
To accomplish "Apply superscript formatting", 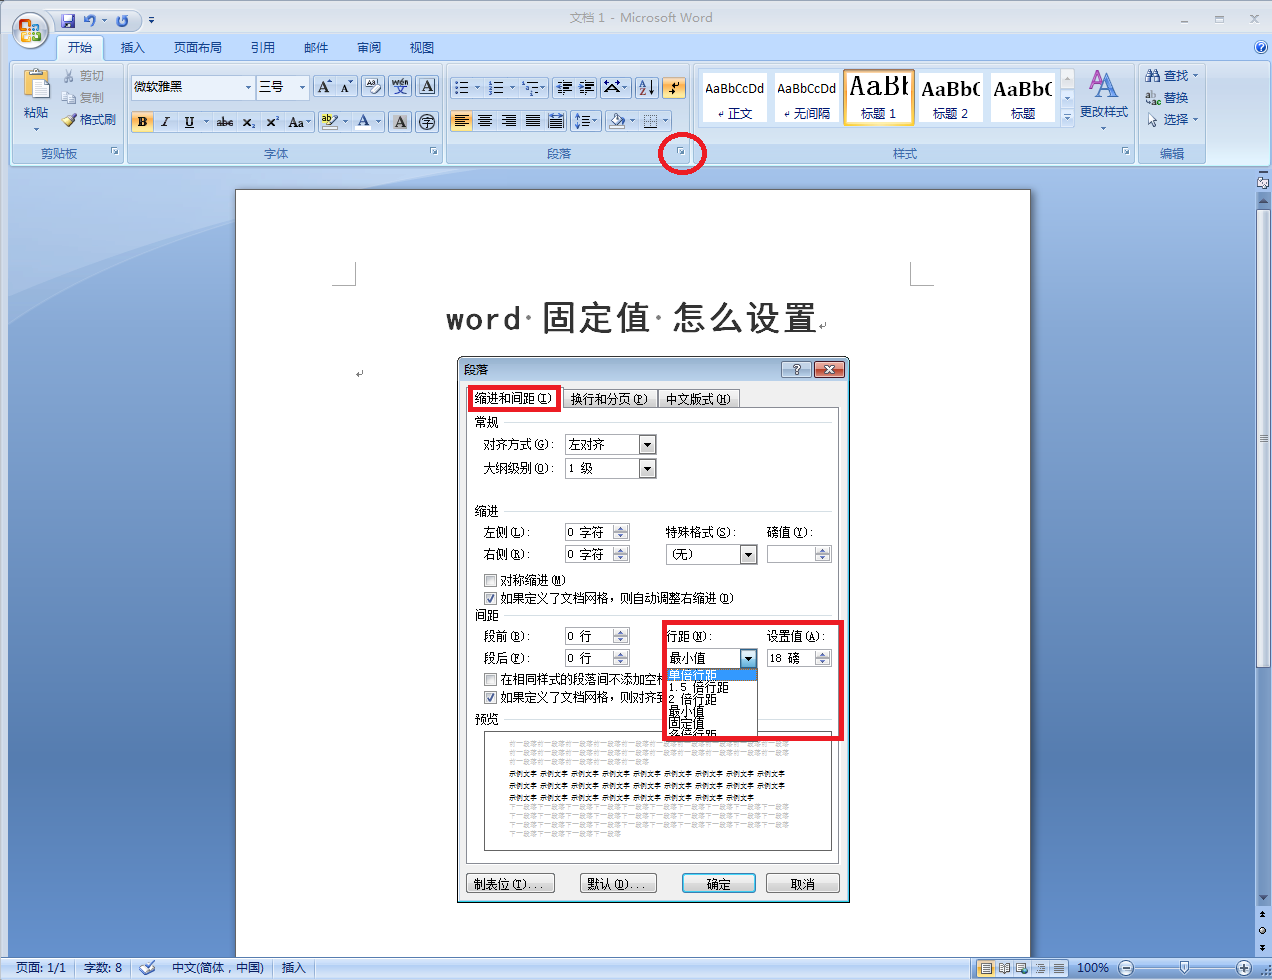I will point(272,122).
